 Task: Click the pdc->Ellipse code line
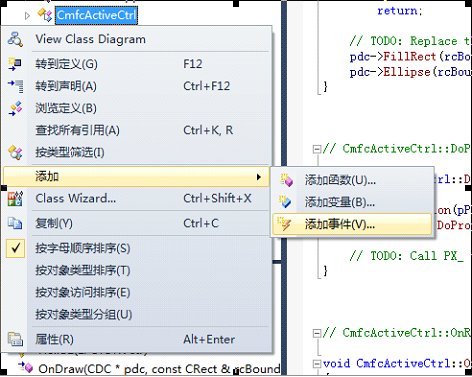click(x=410, y=72)
